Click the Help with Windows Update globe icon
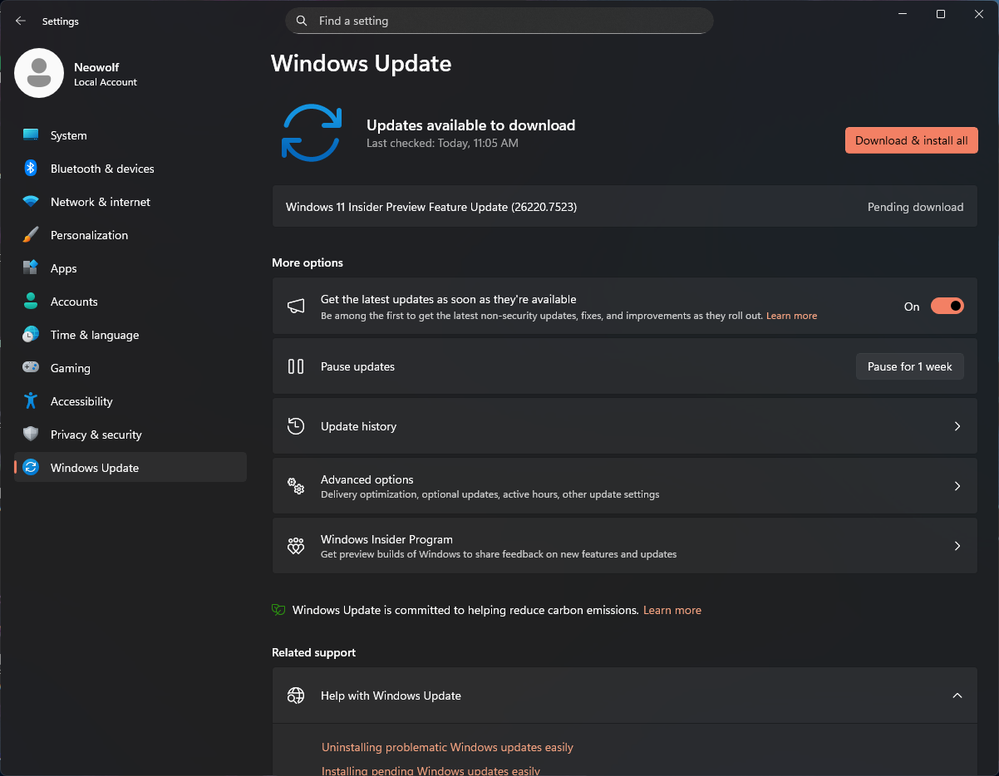This screenshot has height=776, width=999. coord(296,696)
